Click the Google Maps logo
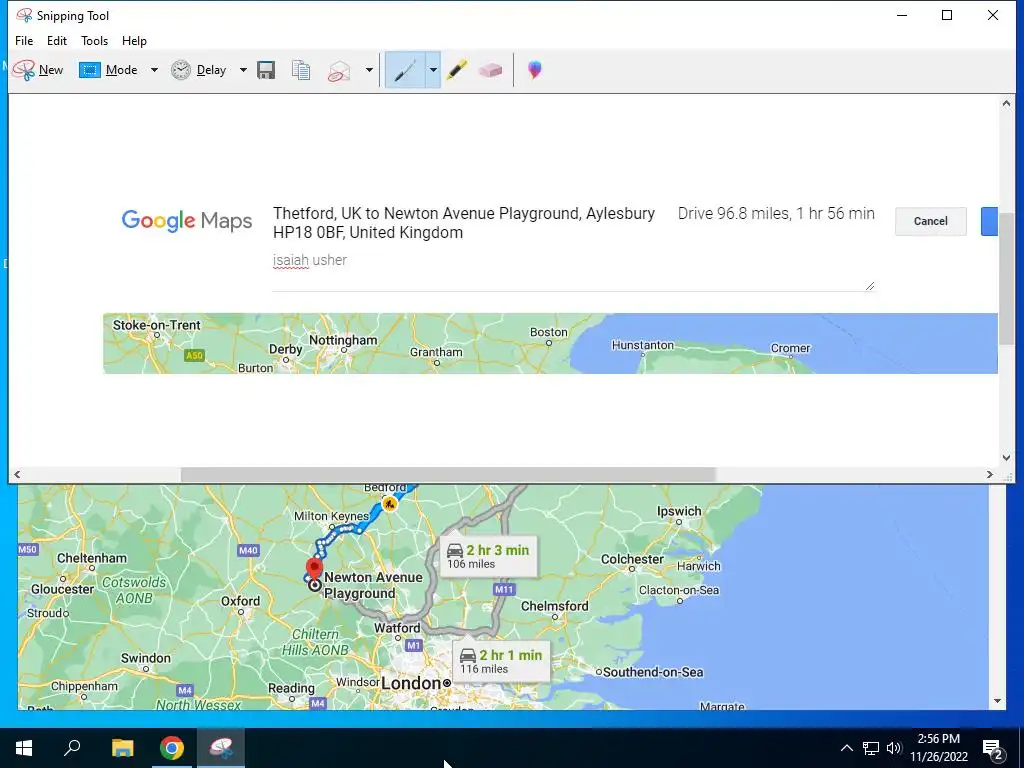 tap(187, 221)
